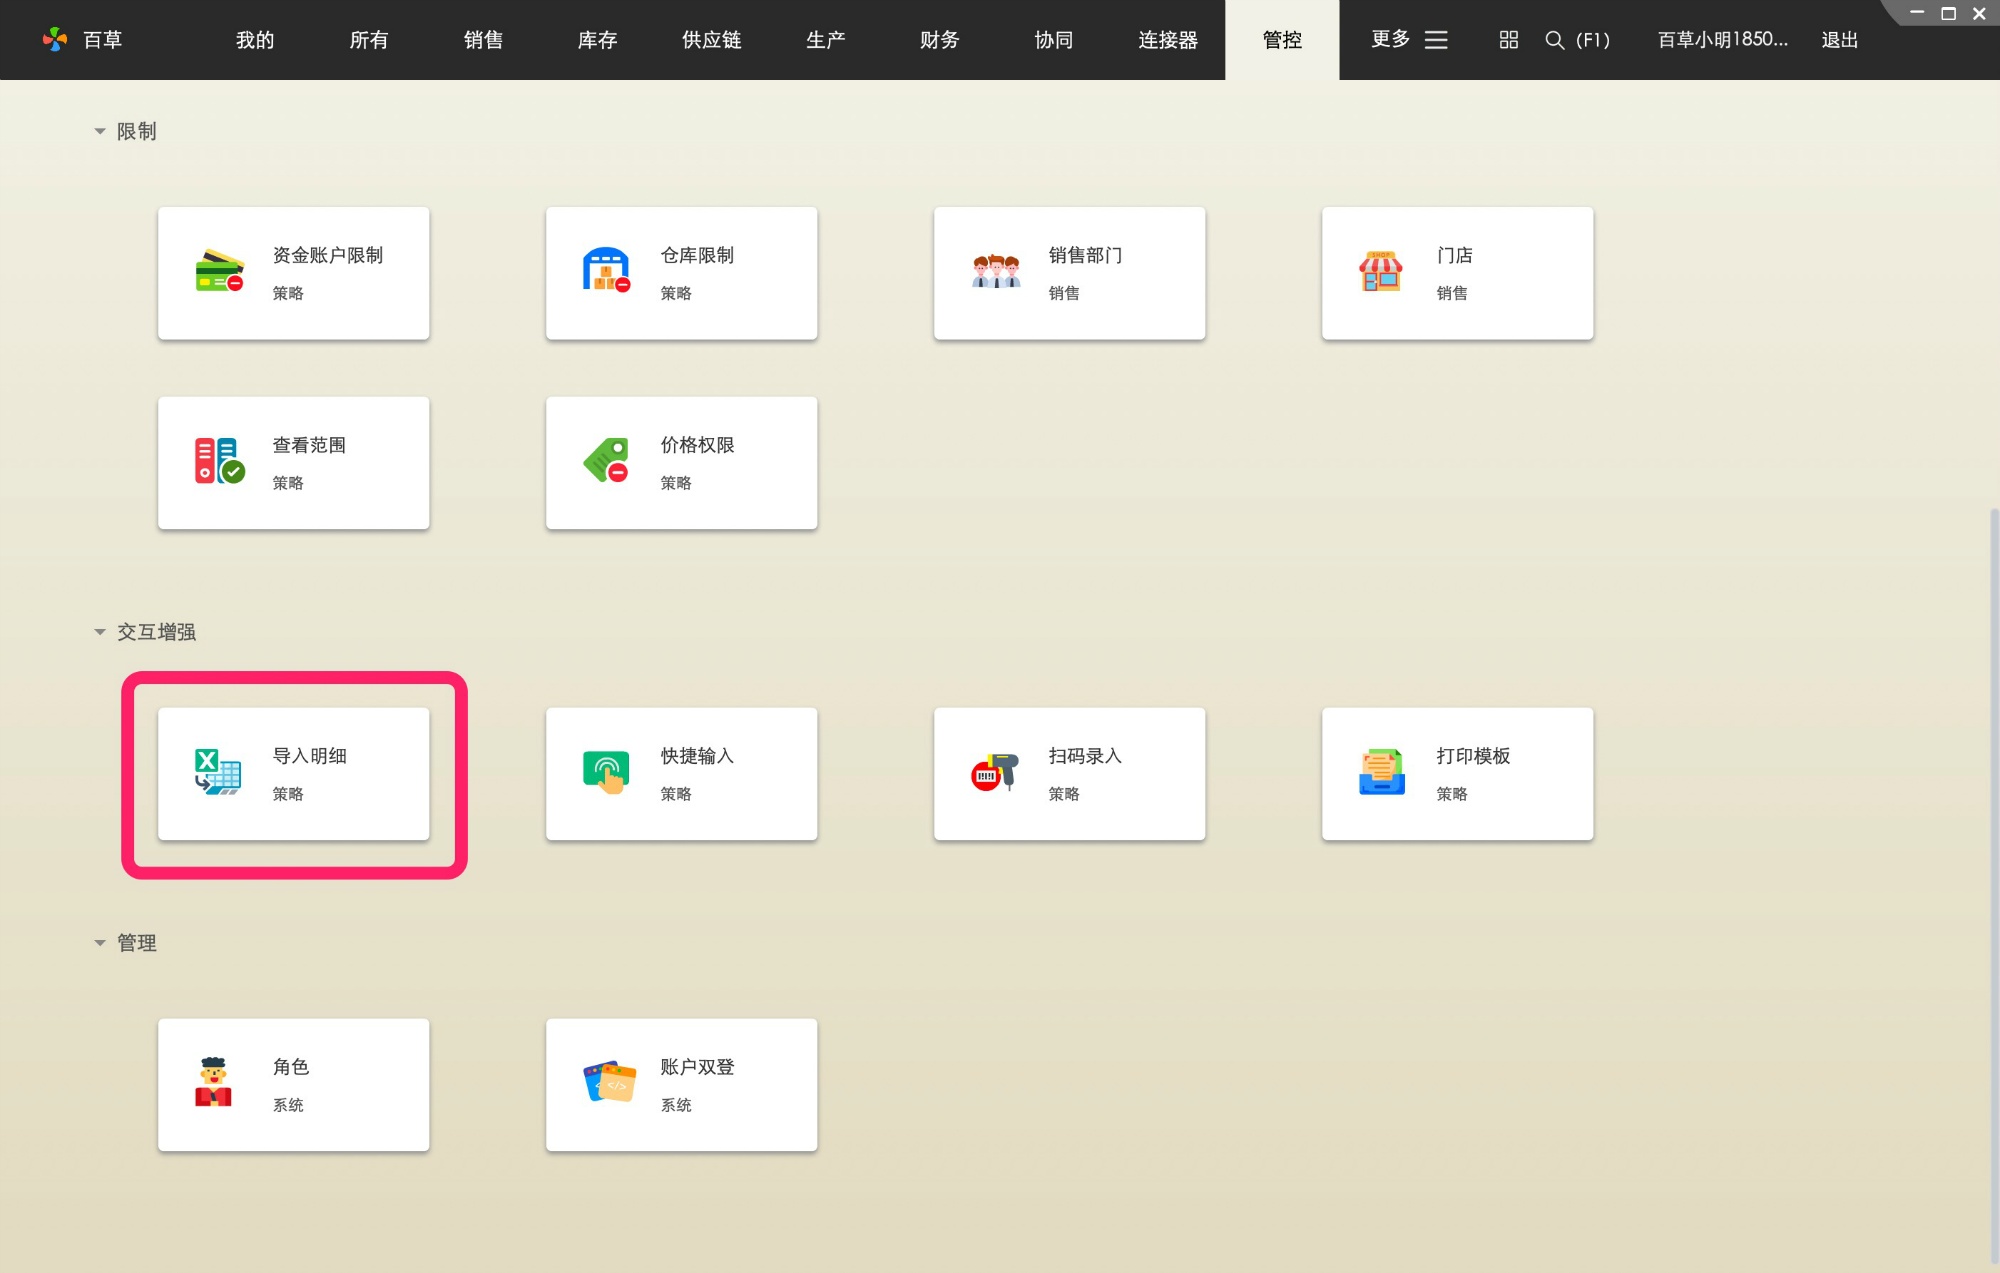This screenshot has width=2000, height=1273.
Task: Collapse the 限制 section
Action: (x=100, y=131)
